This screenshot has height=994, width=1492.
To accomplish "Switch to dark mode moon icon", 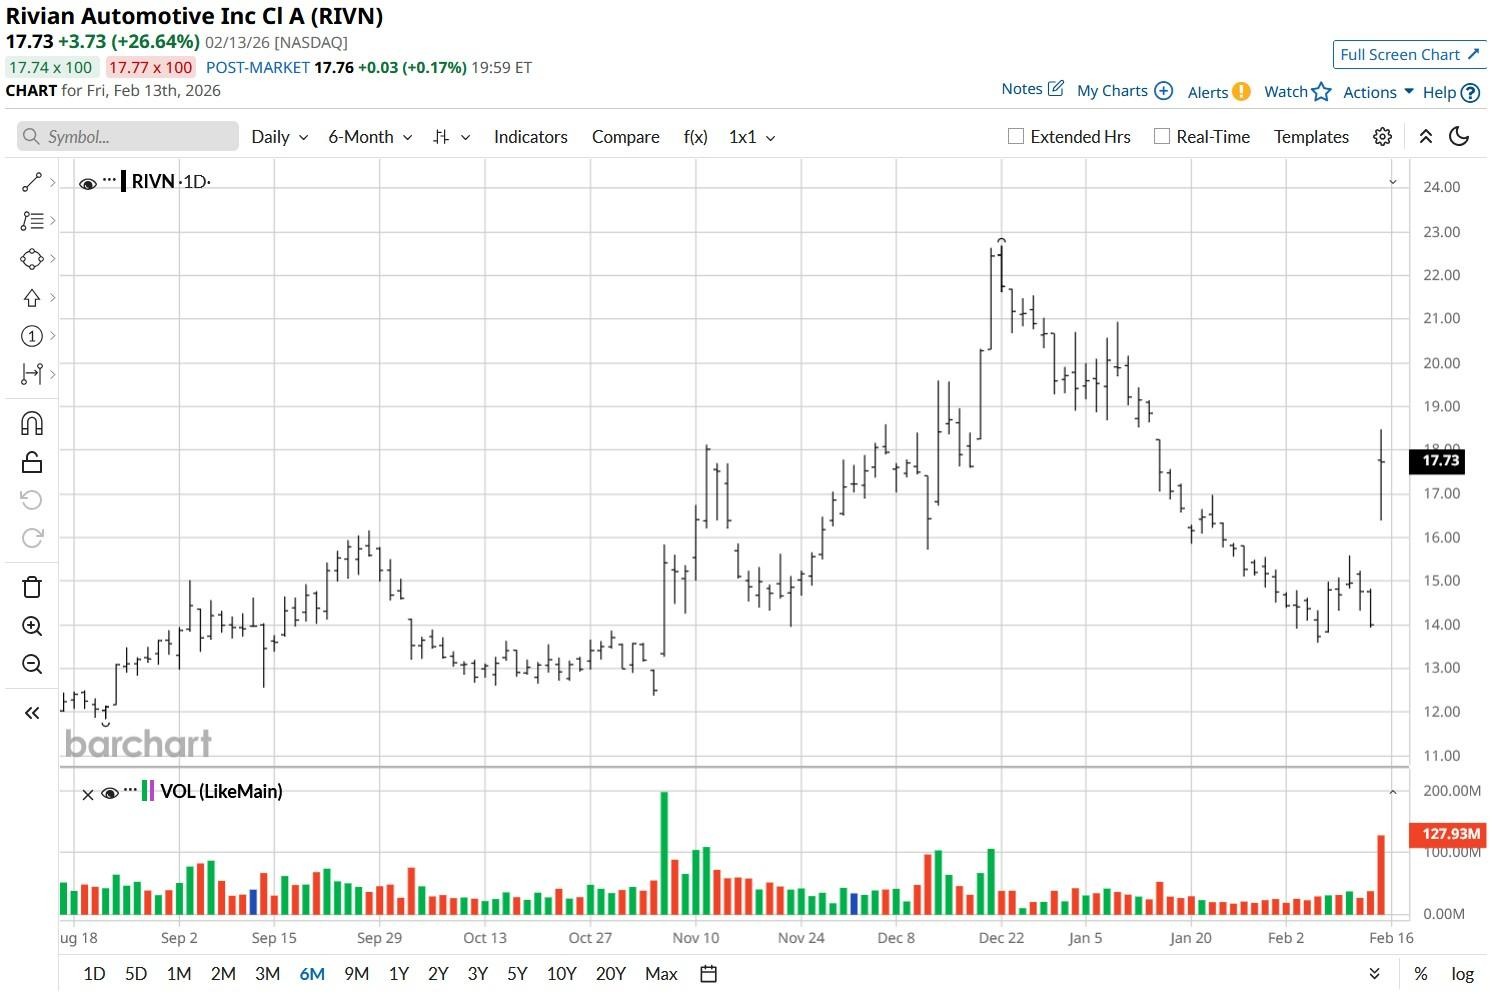I will (1459, 137).
